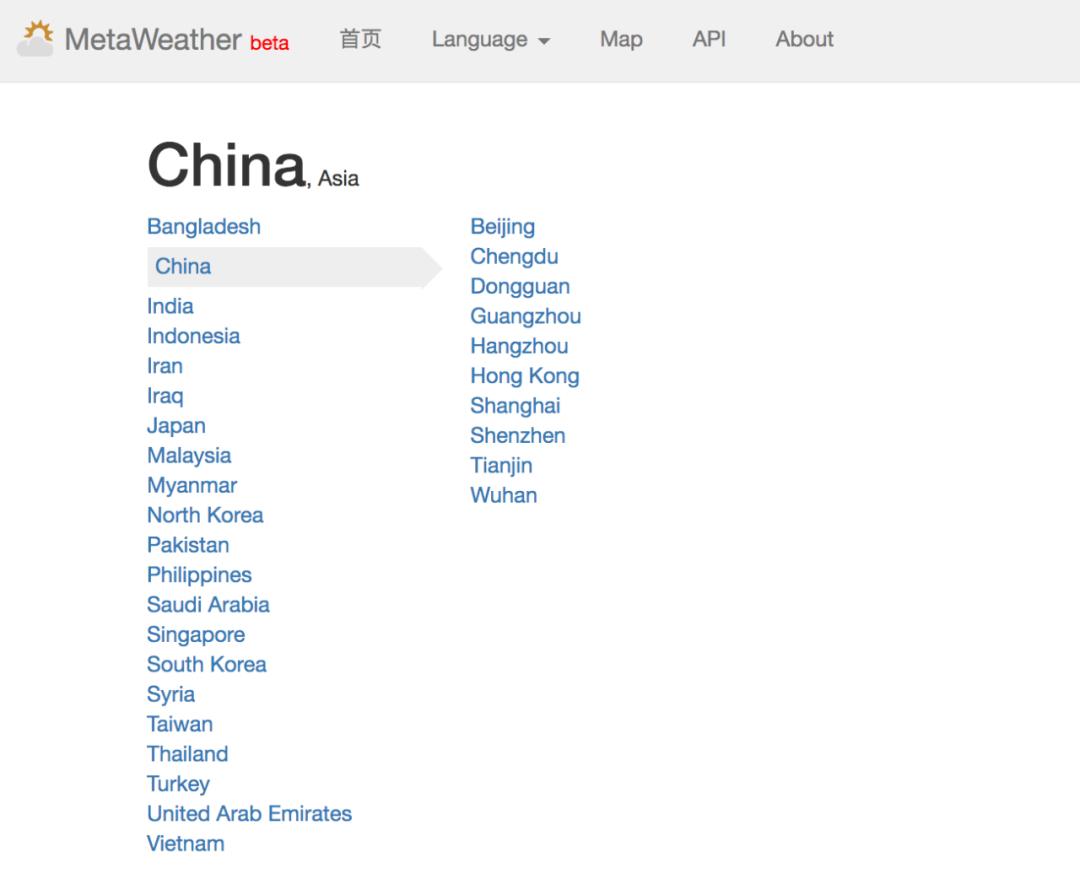1080x874 pixels.
Task: Select Myanmar from country list
Action: point(192,486)
